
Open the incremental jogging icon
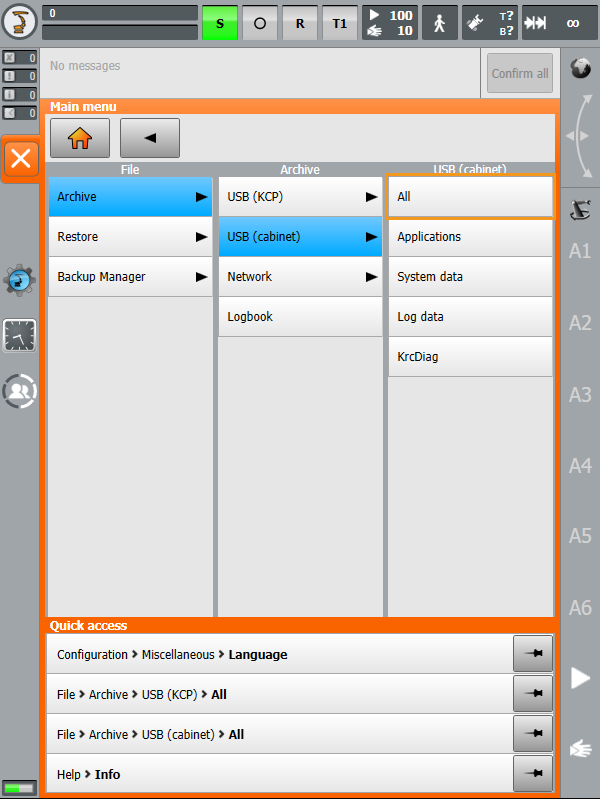pyautogui.click(x=536, y=23)
